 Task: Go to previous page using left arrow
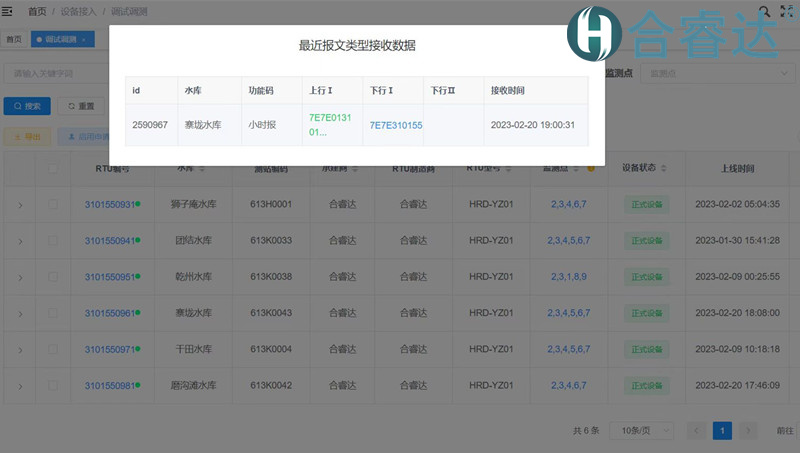point(697,430)
